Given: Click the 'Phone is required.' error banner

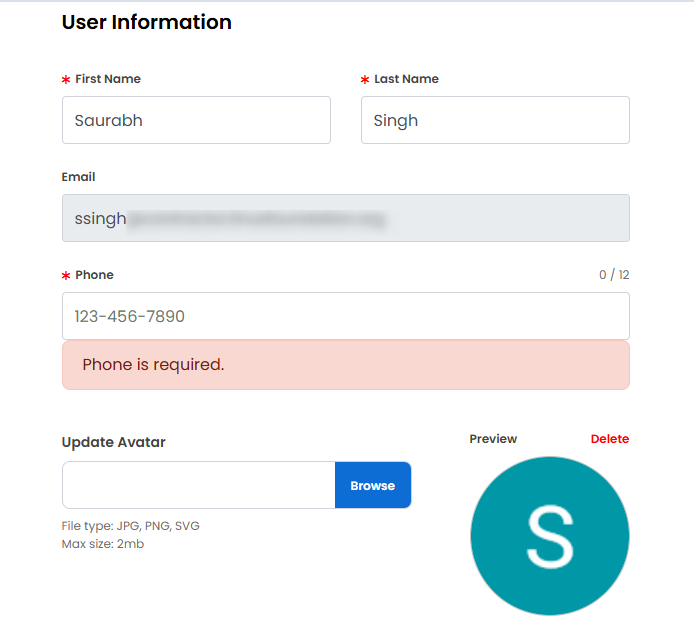Looking at the screenshot, I should (x=345, y=365).
